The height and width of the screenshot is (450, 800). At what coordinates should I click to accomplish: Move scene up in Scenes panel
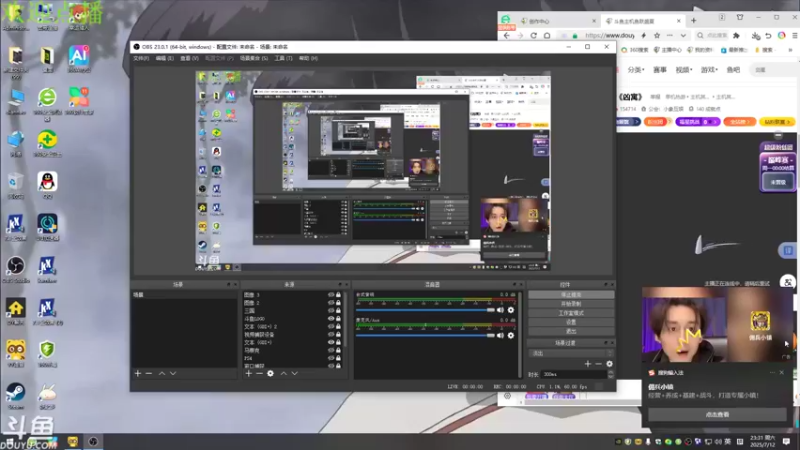coord(162,373)
